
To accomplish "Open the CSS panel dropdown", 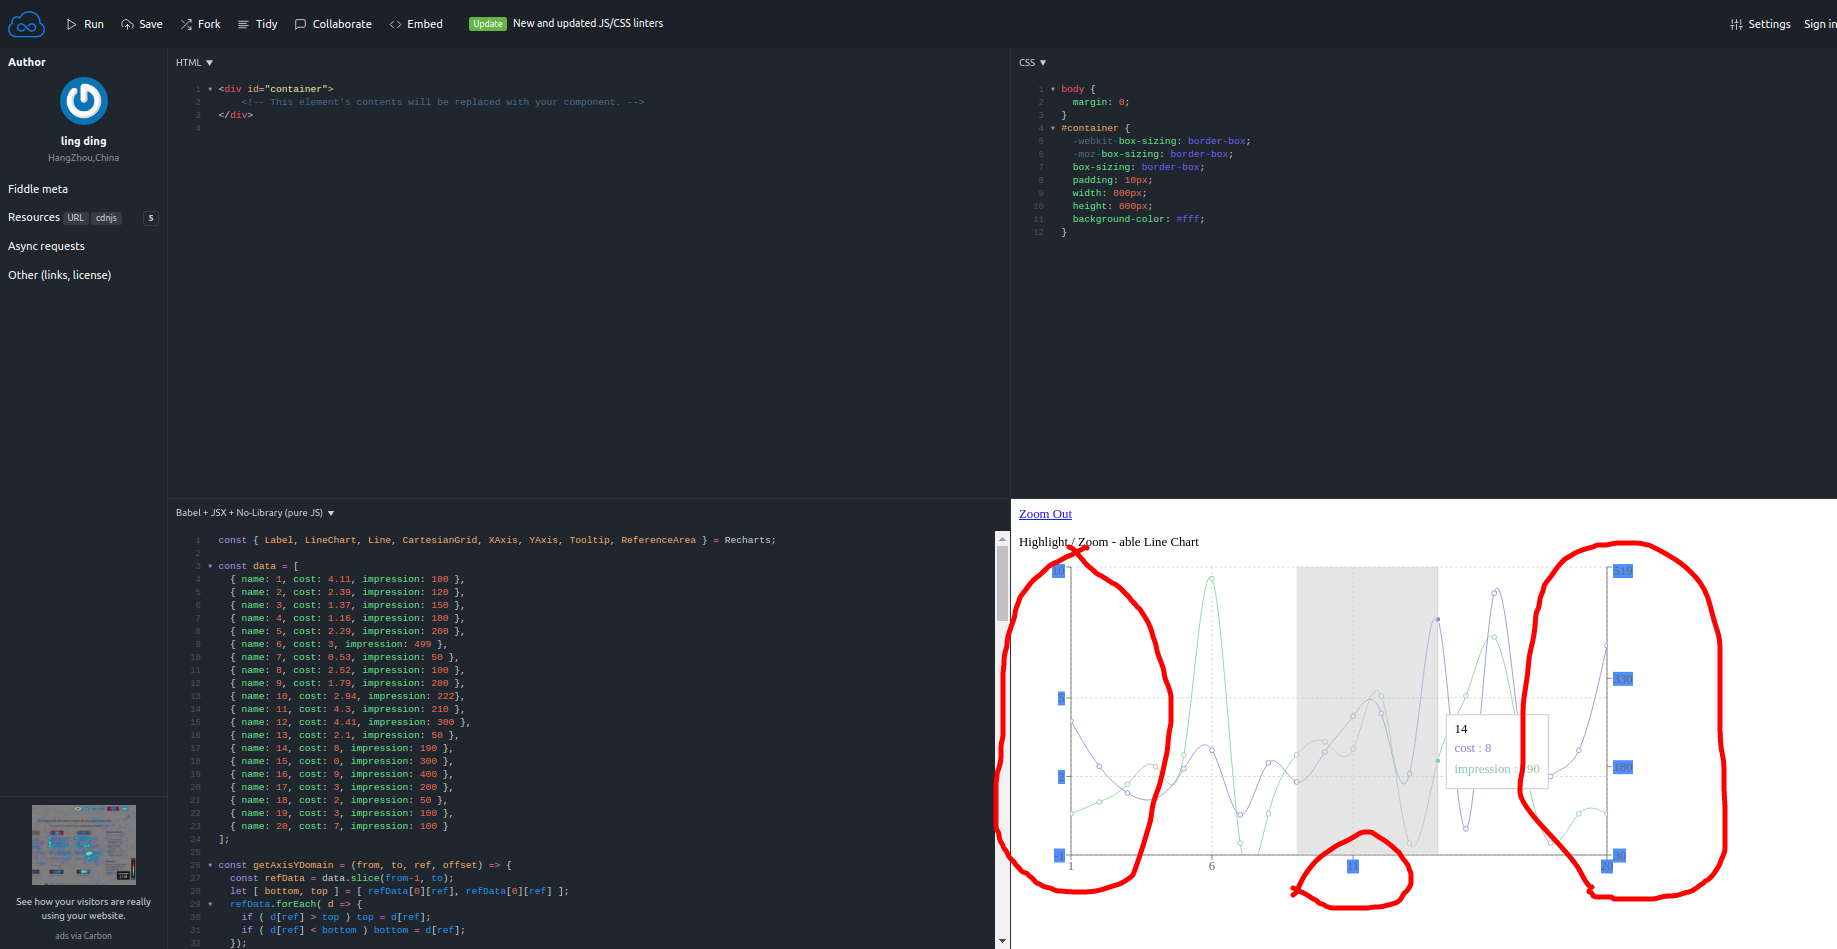I will pyautogui.click(x=1043, y=62).
